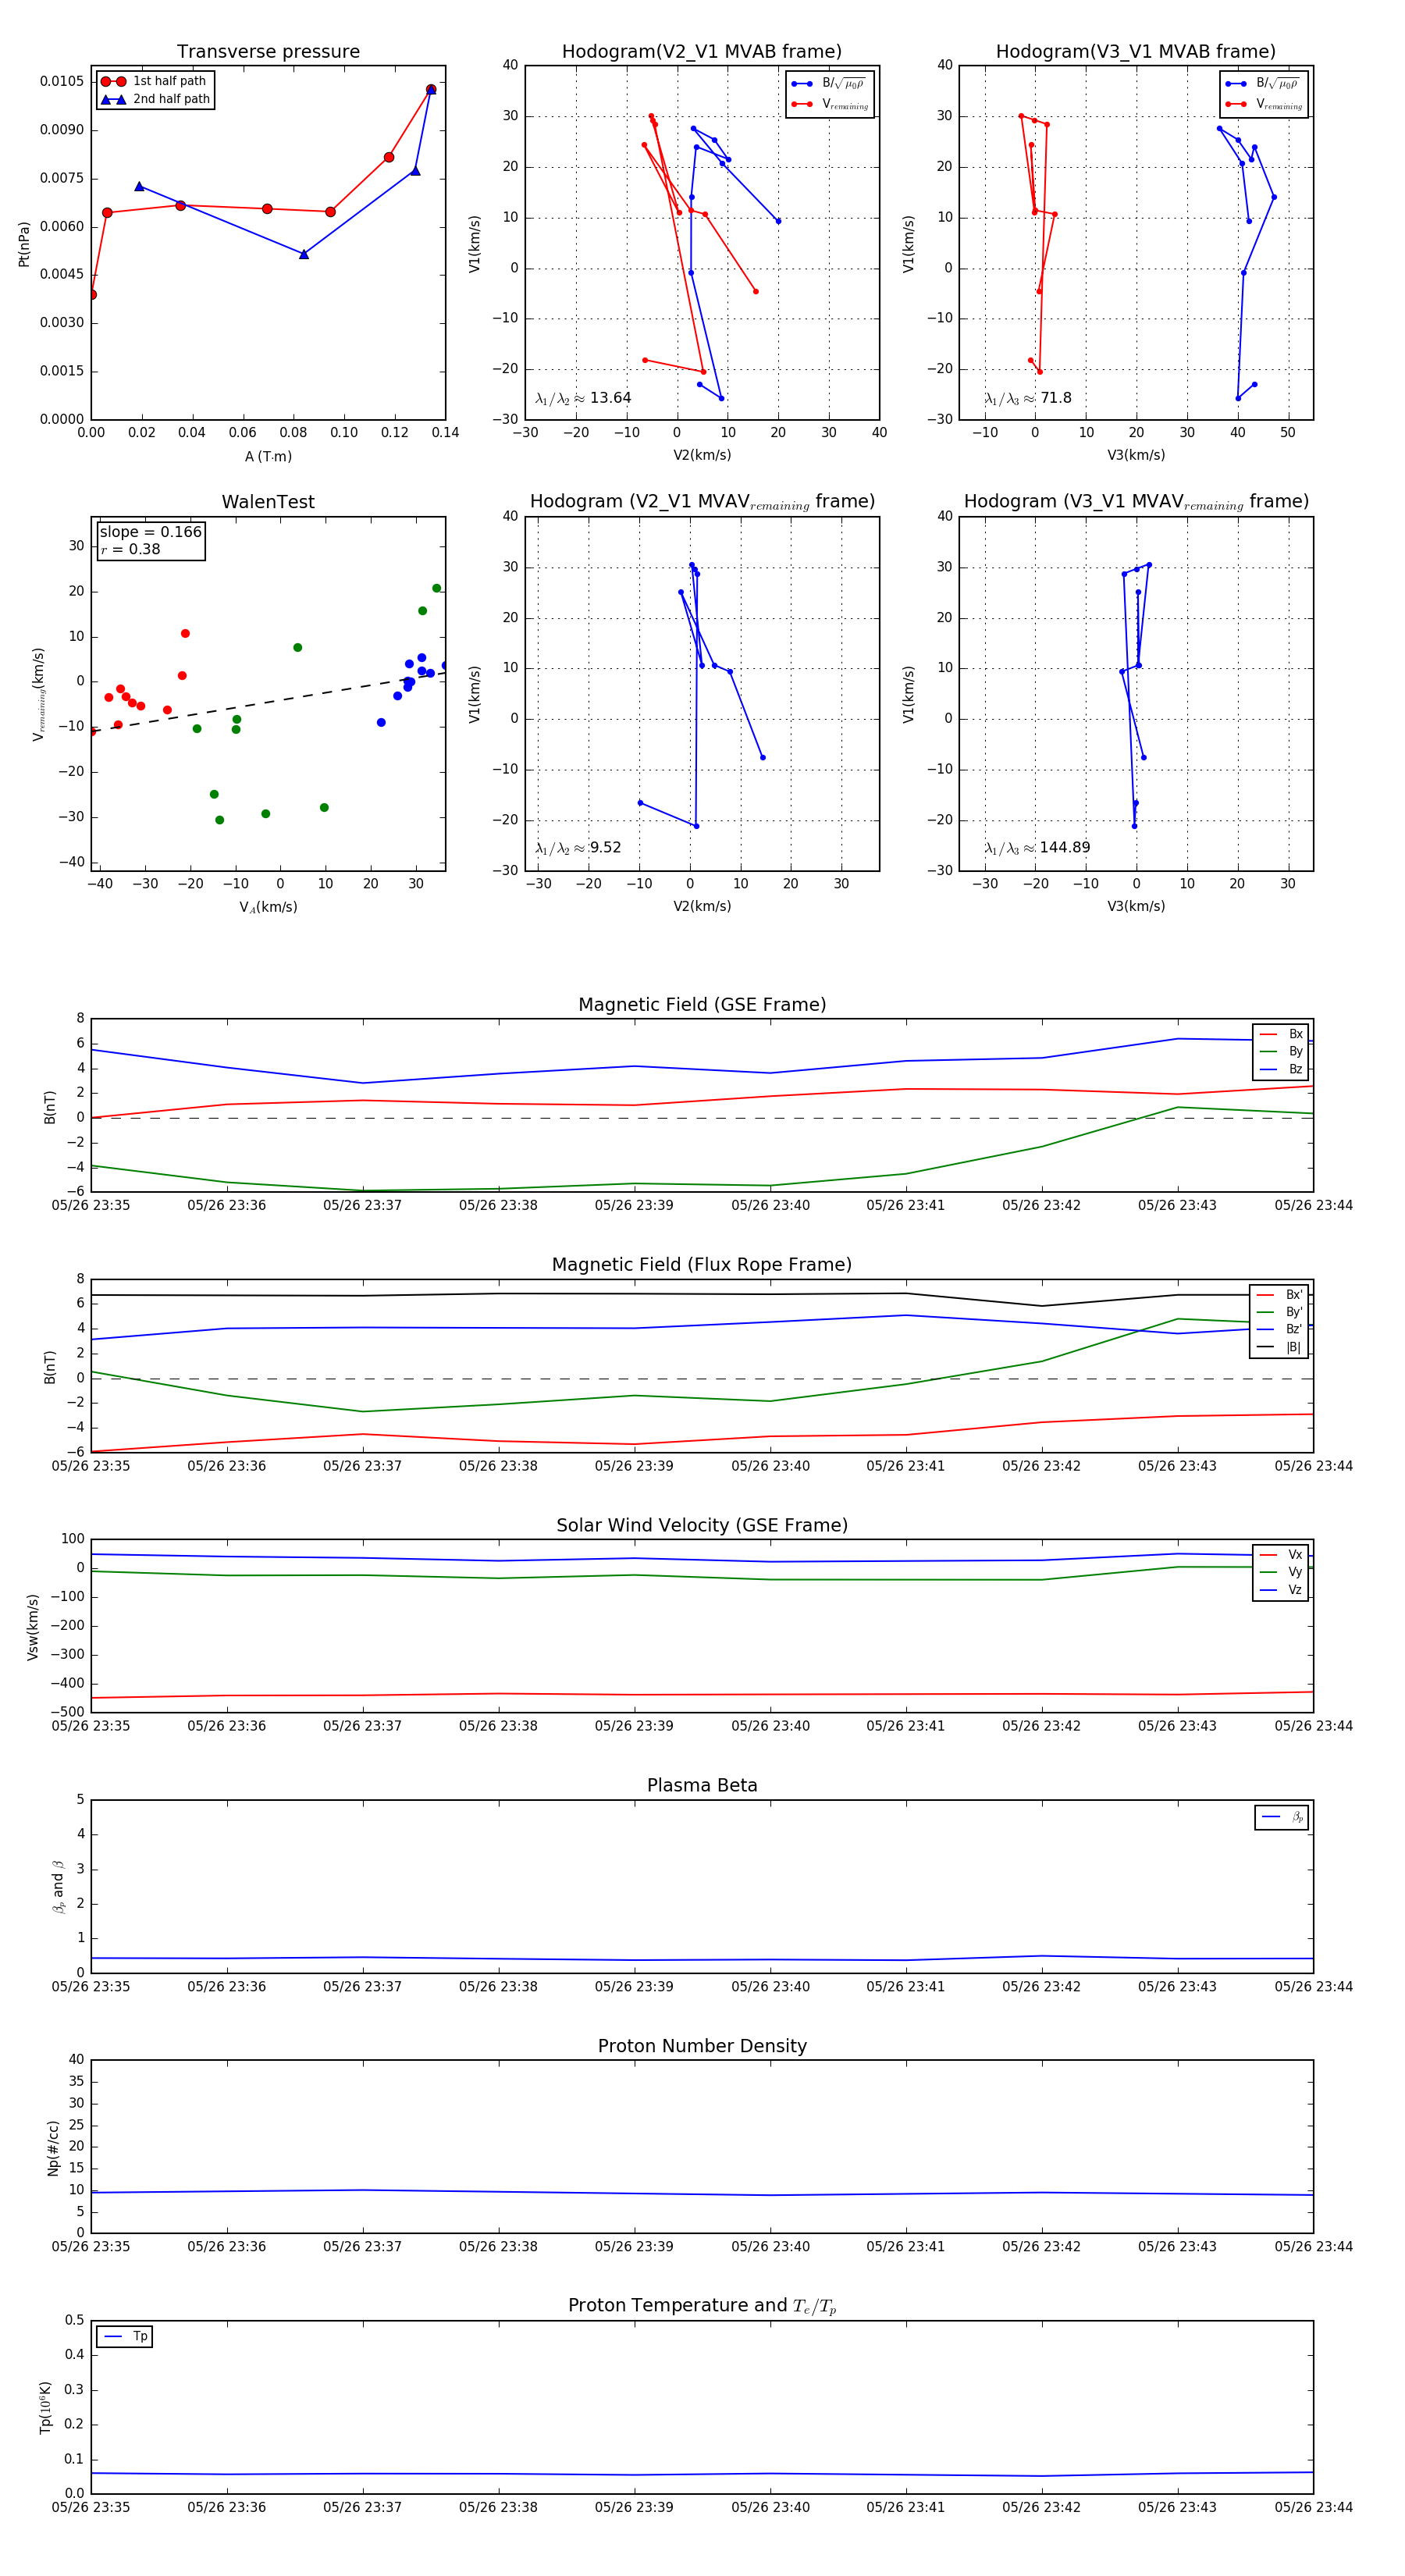This screenshot has width=1405, height=2576.
Task: Select the '1st half path' legend entry
Action: pyautogui.click(x=154, y=81)
